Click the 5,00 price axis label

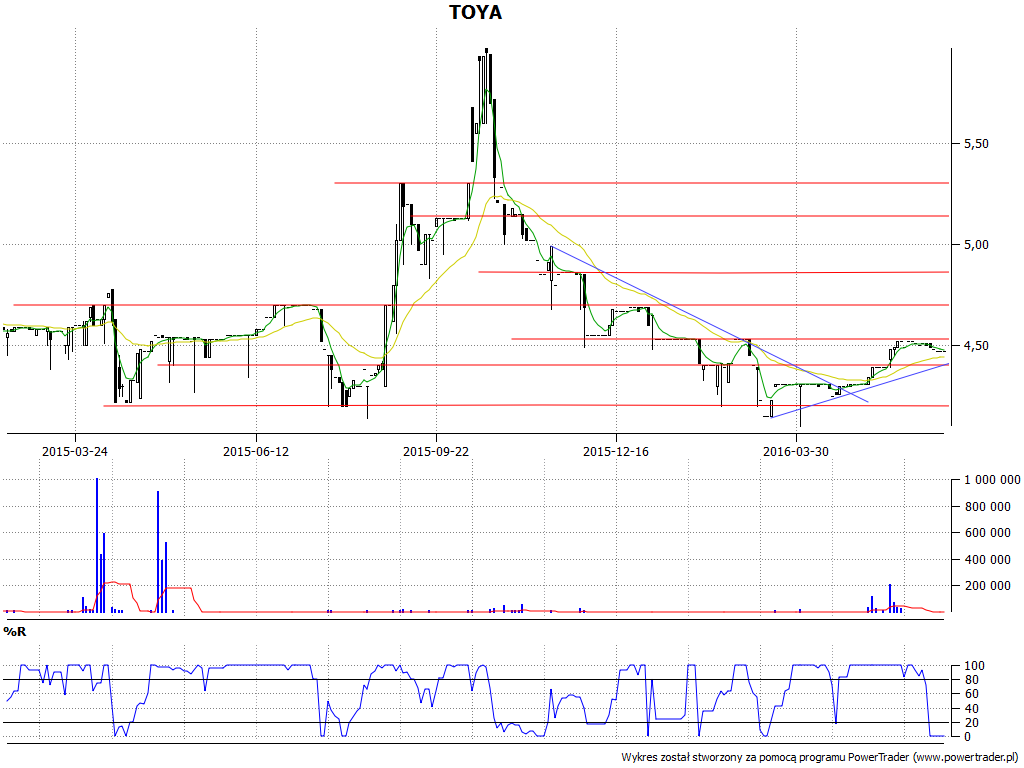tap(976, 245)
